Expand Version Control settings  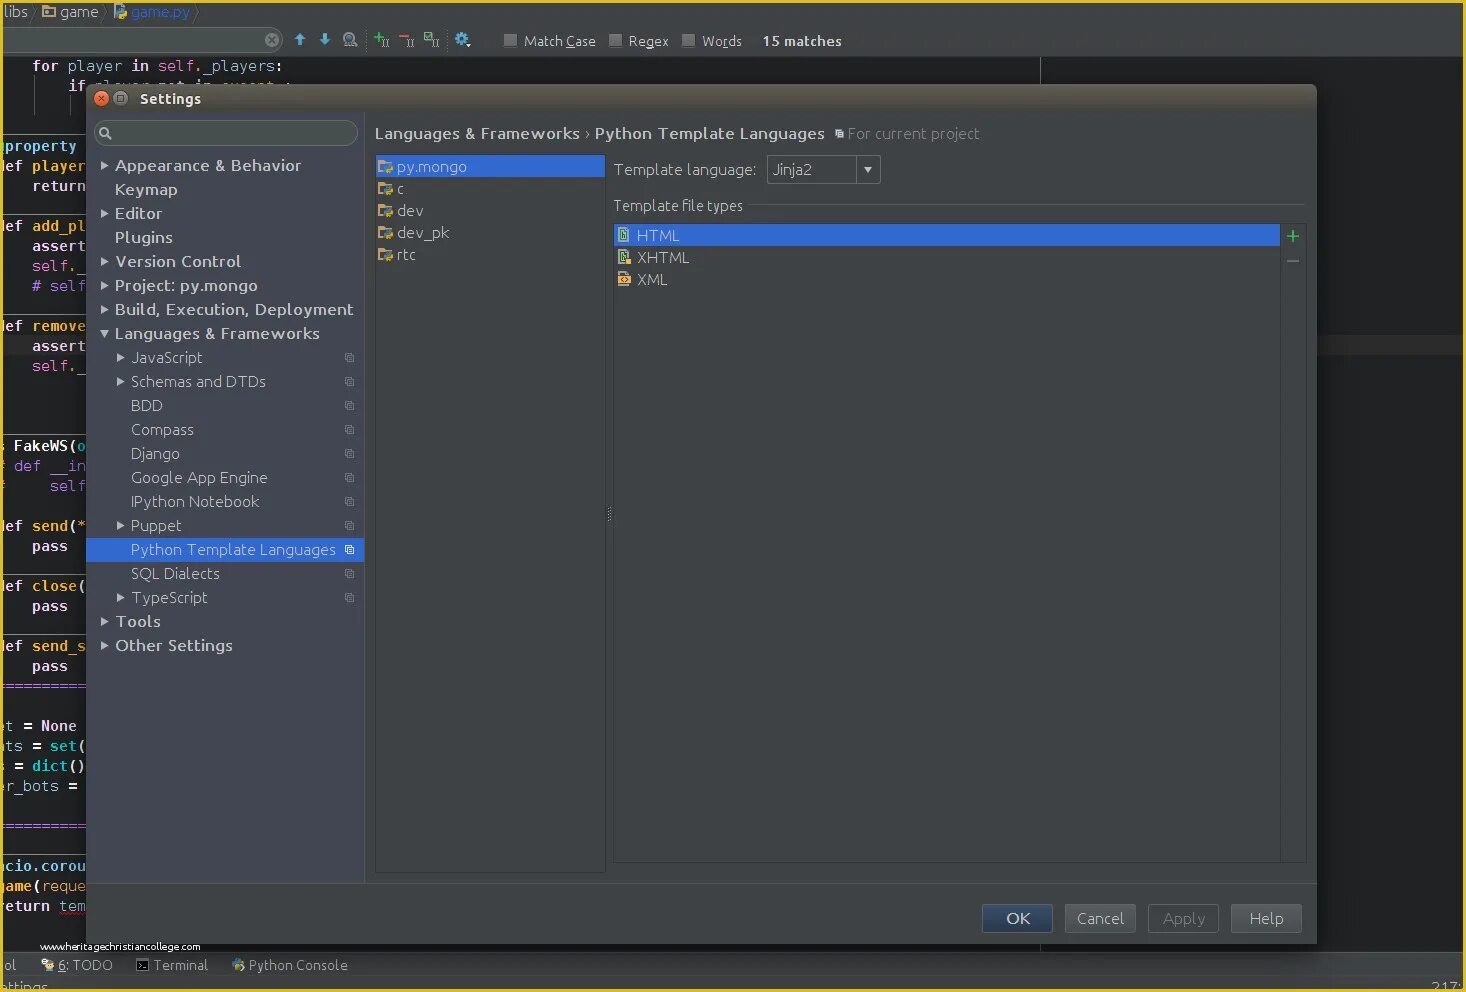tap(104, 262)
